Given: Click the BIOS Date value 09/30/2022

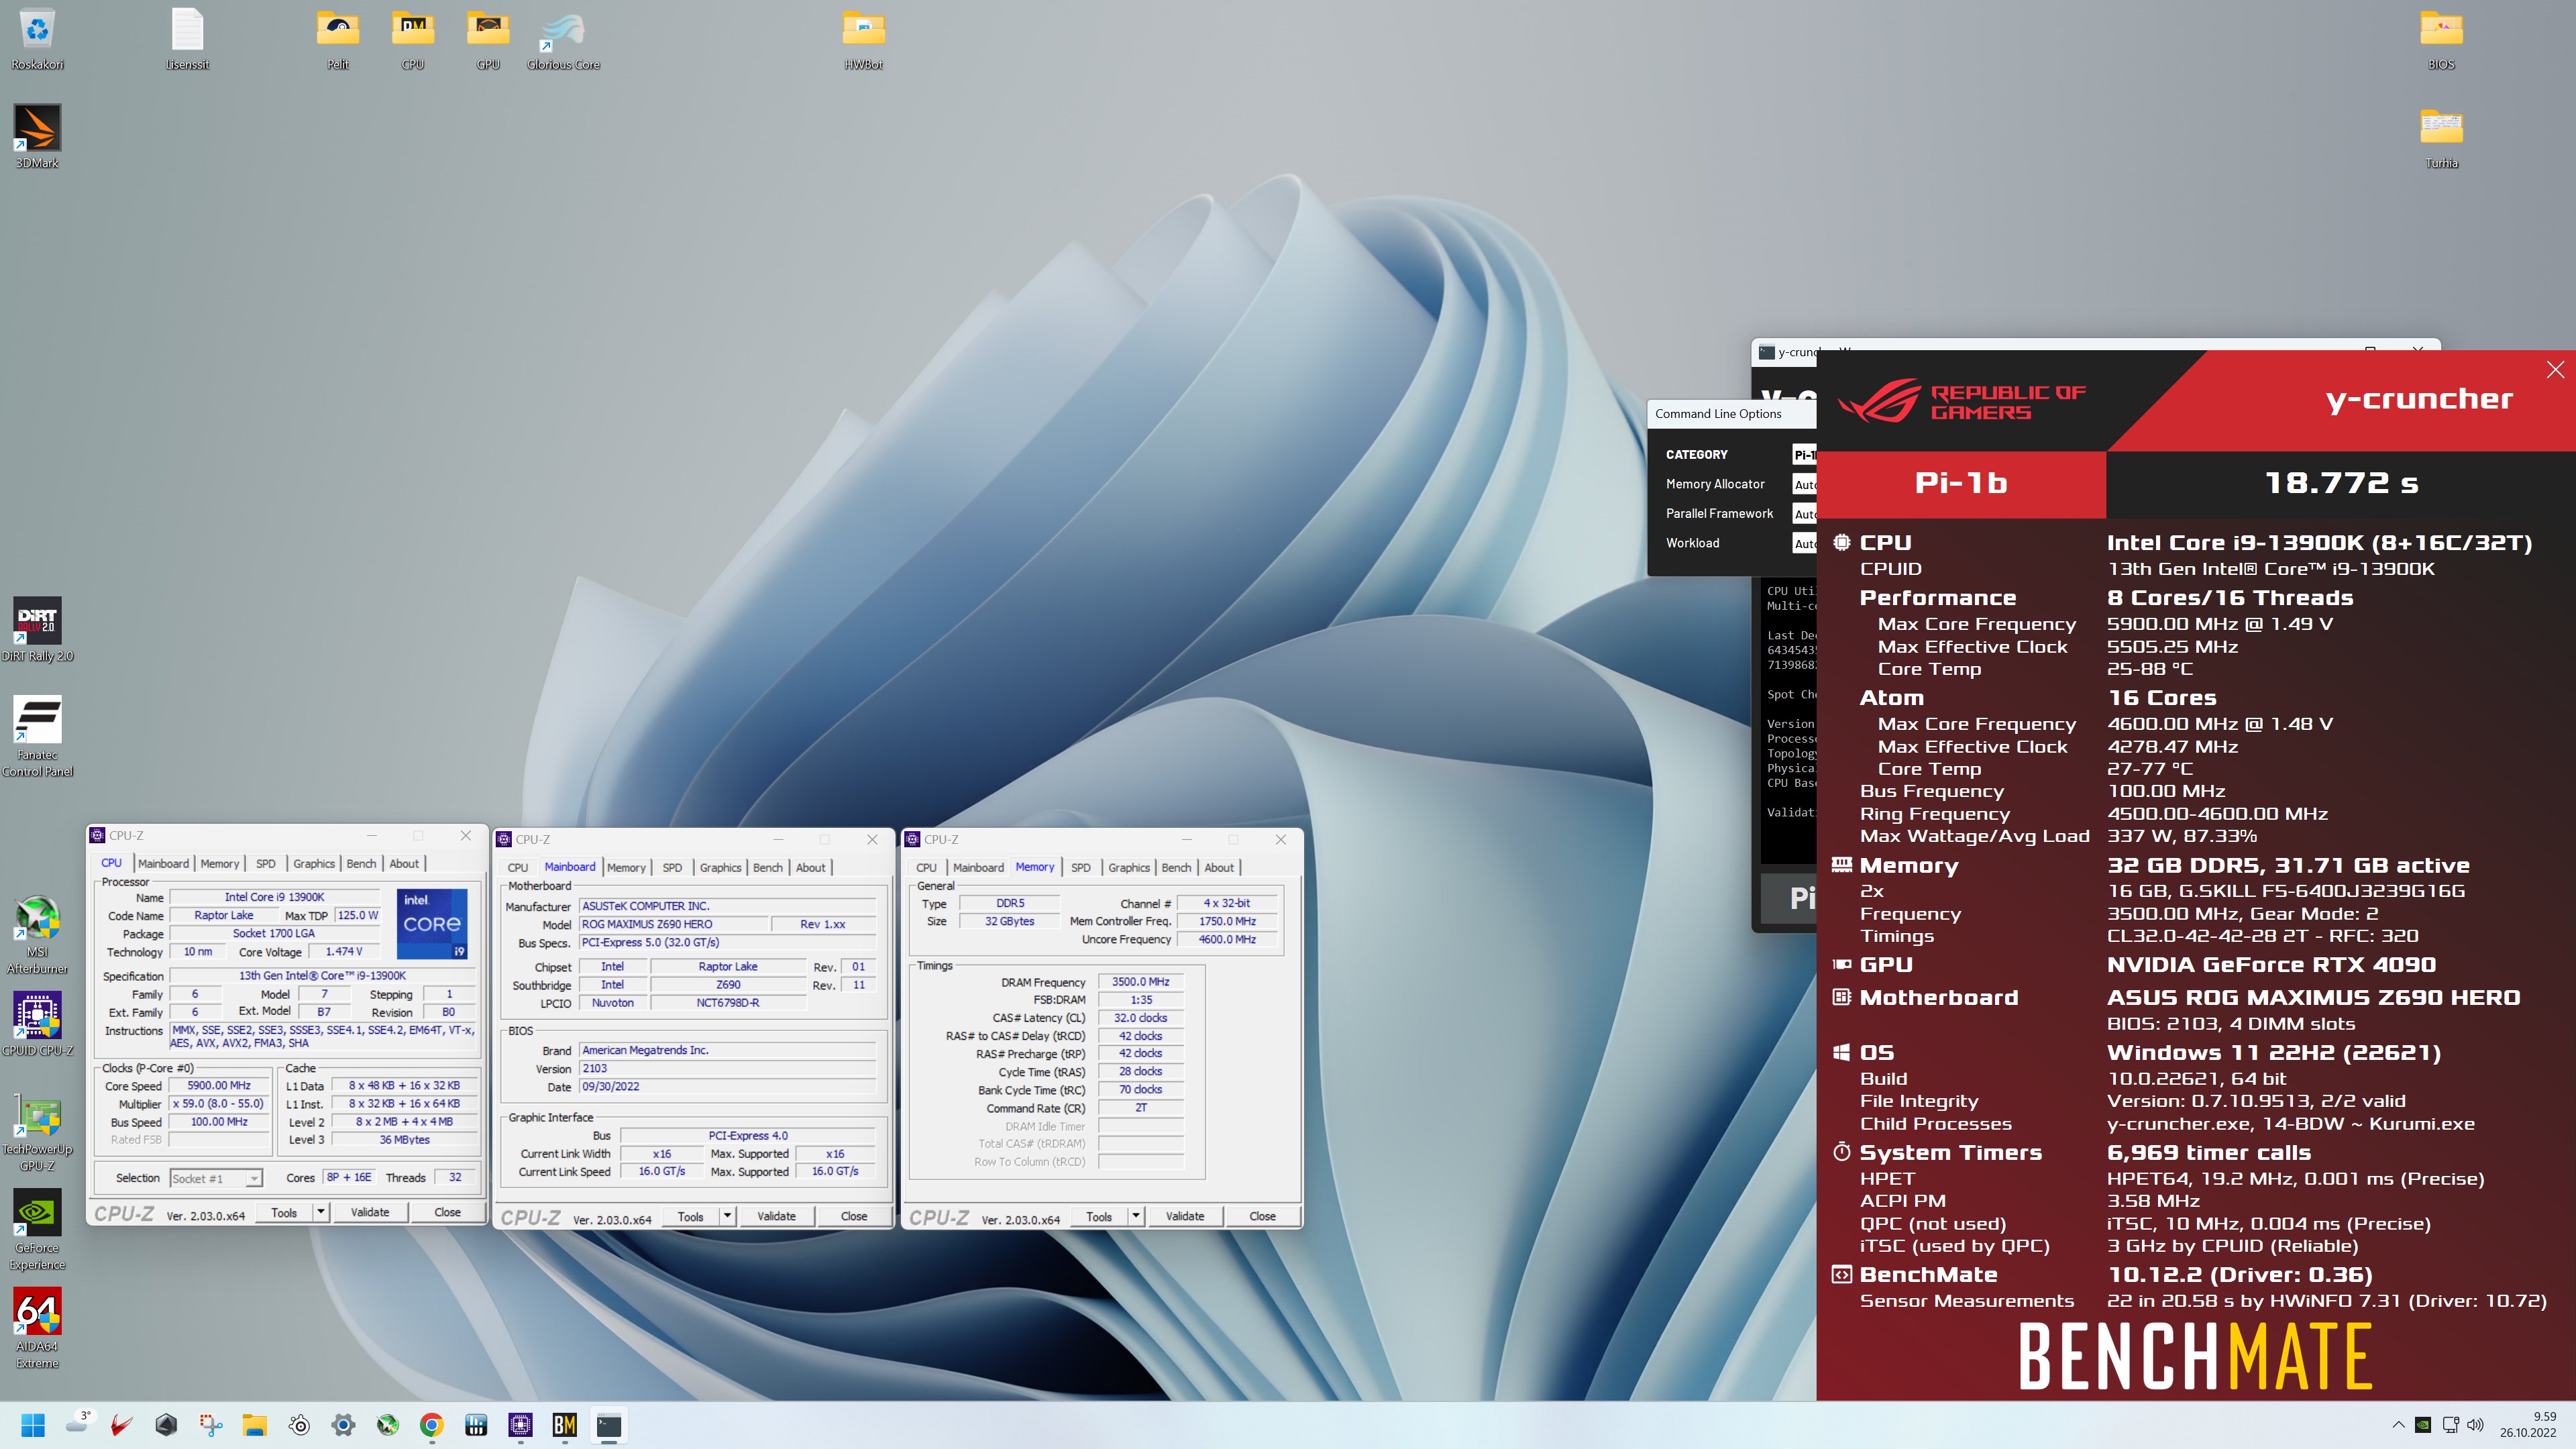Looking at the screenshot, I should 728,1087.
